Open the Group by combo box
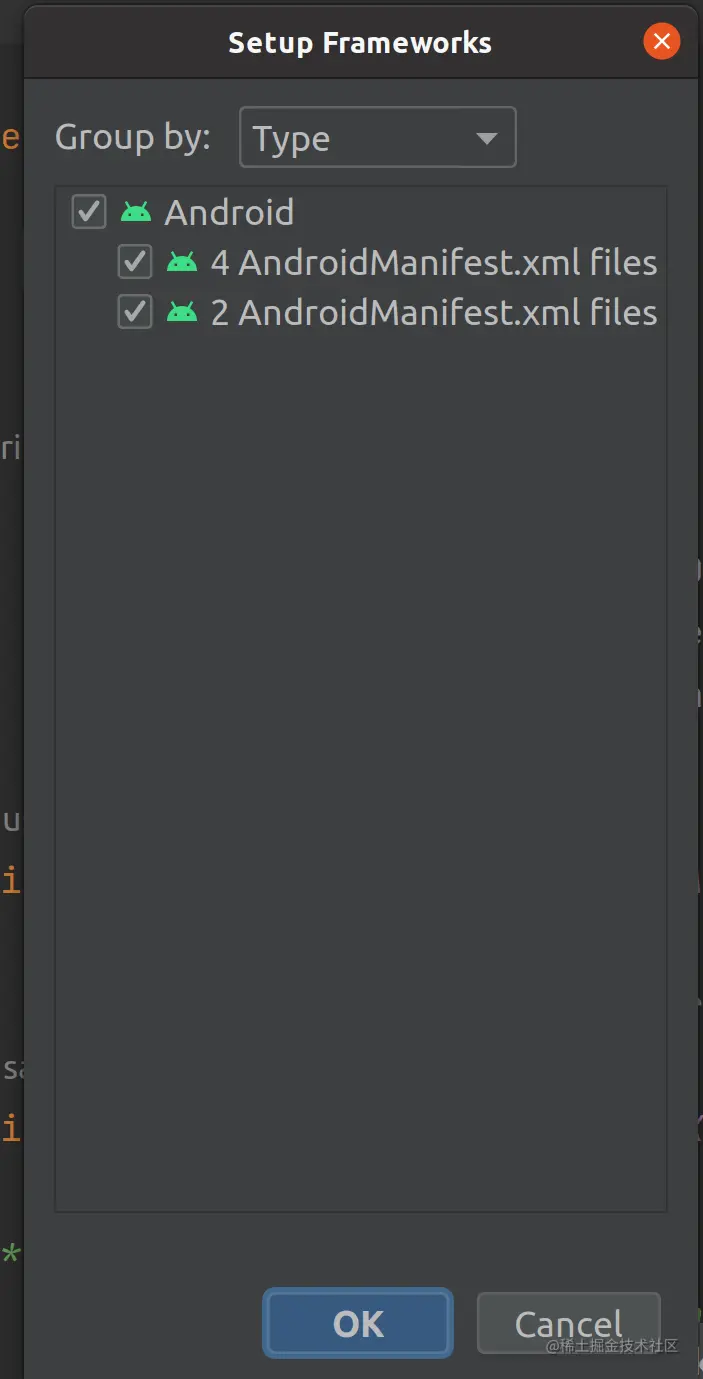This screenshot has height=1379, width=703. coord(378,137)
